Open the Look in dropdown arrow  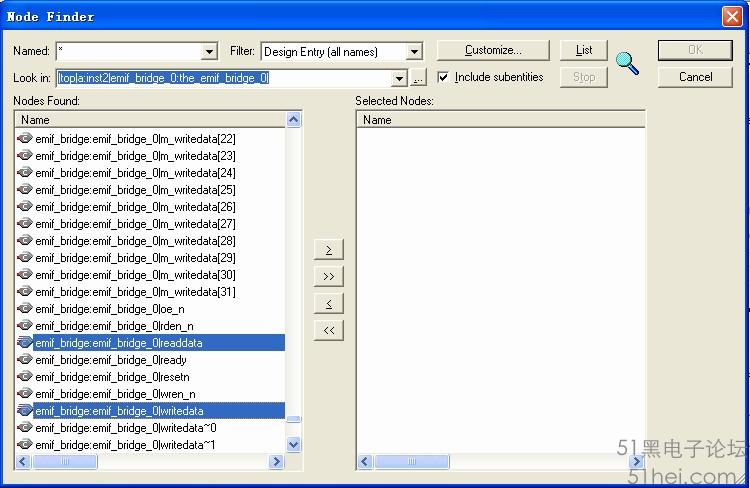[399, 78]
